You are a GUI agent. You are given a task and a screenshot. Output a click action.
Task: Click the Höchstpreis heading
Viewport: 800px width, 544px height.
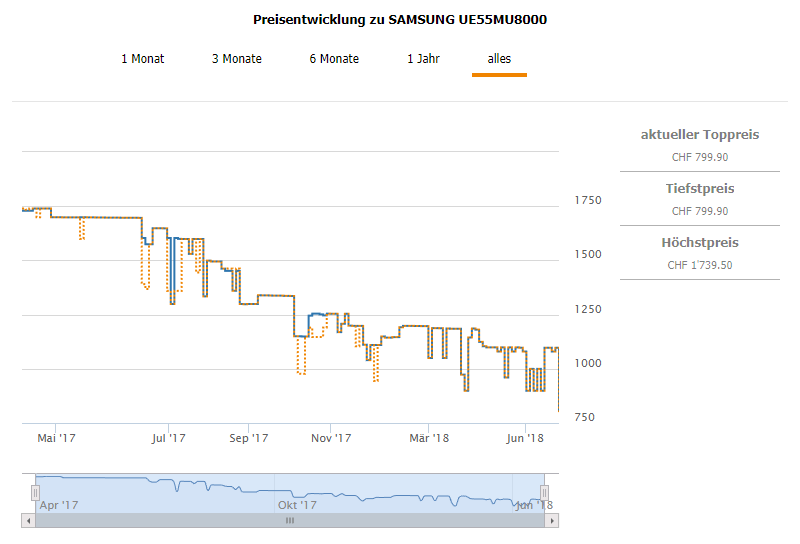(699, 243)
